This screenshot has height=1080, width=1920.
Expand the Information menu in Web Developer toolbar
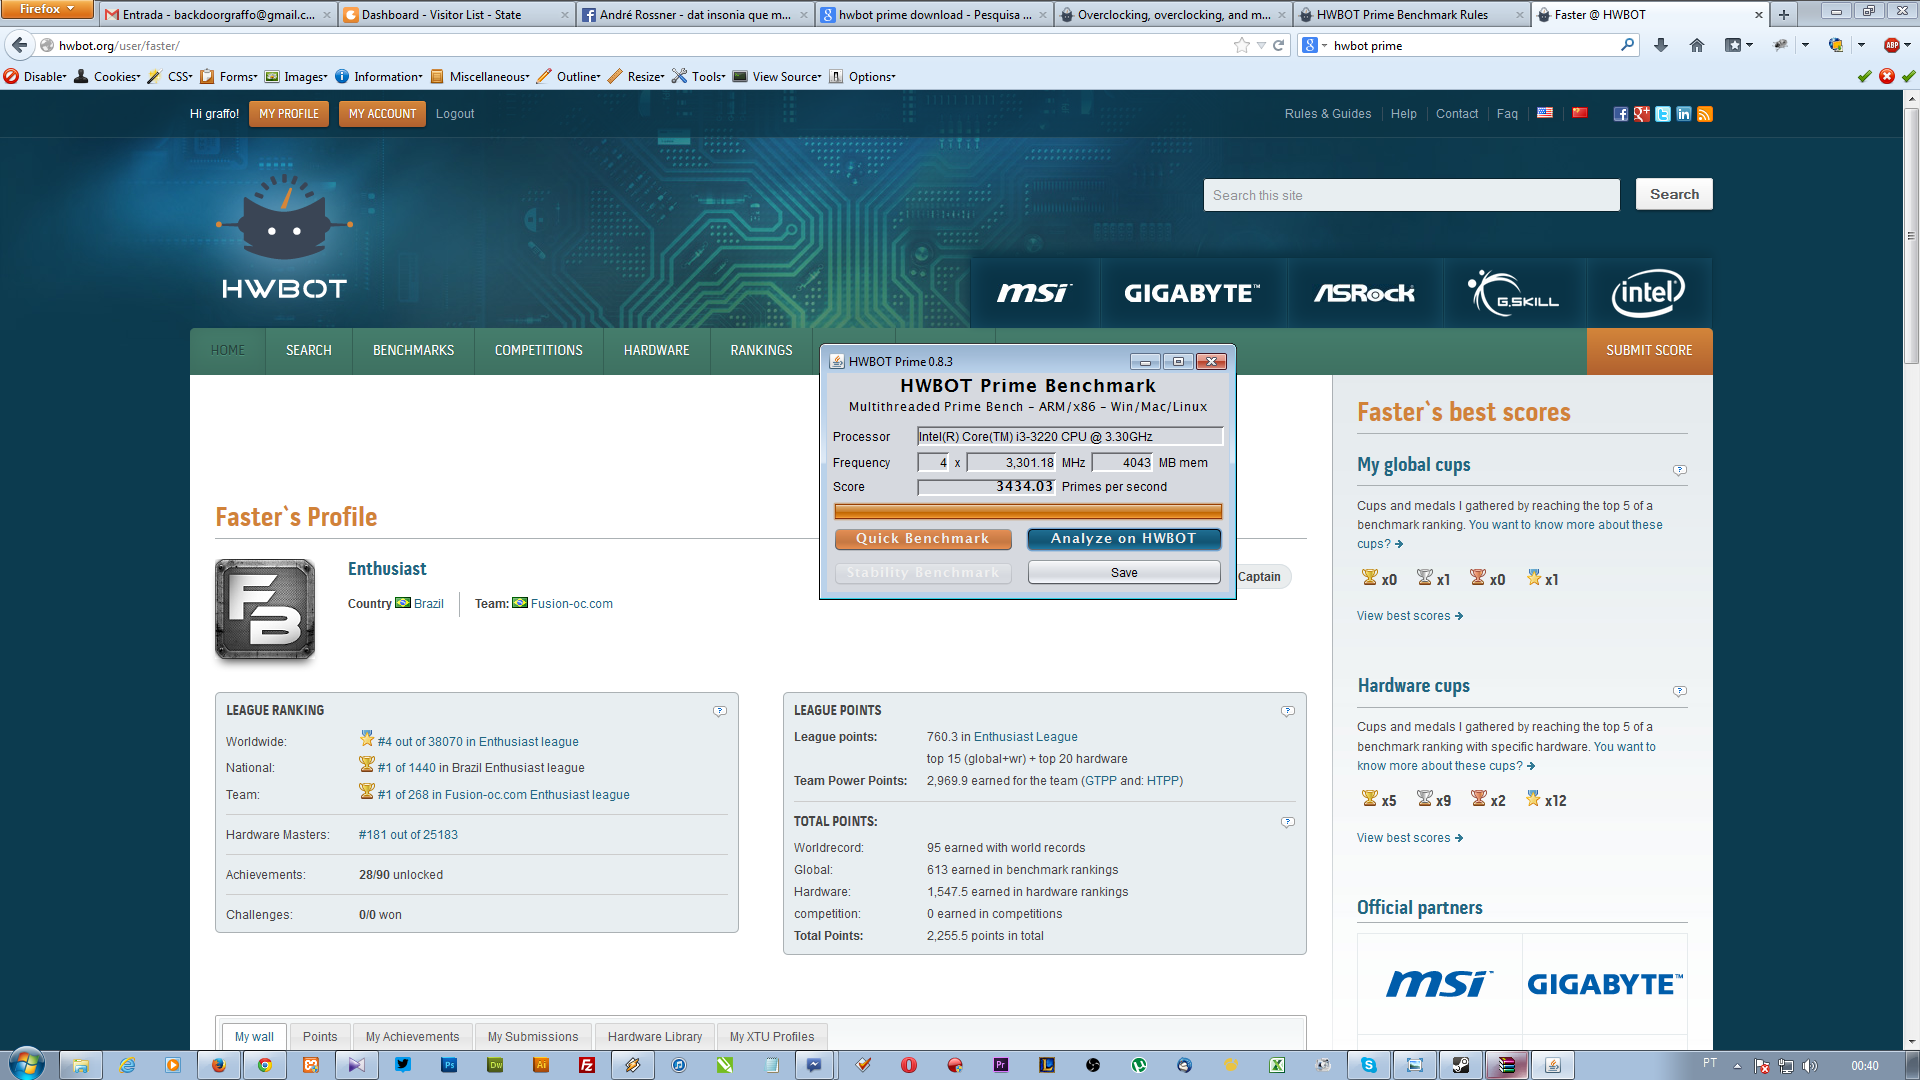coord(379,76)
